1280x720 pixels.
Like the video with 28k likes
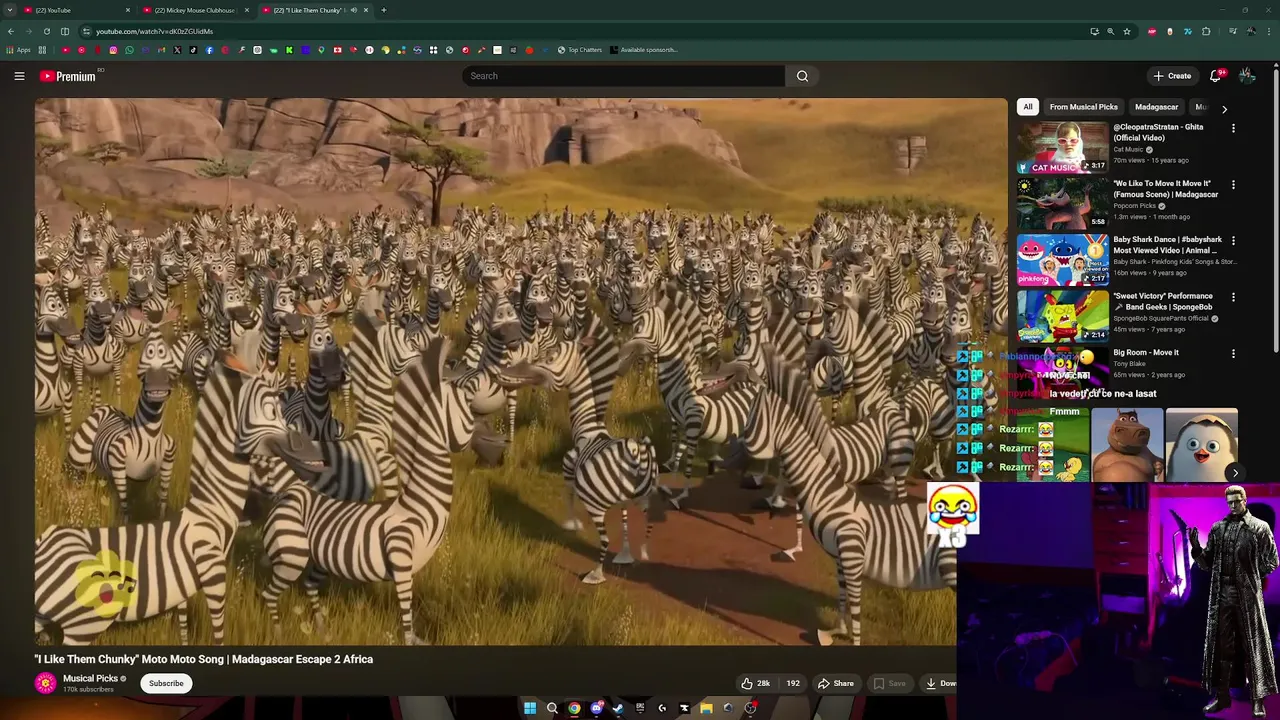coord(755,683)
